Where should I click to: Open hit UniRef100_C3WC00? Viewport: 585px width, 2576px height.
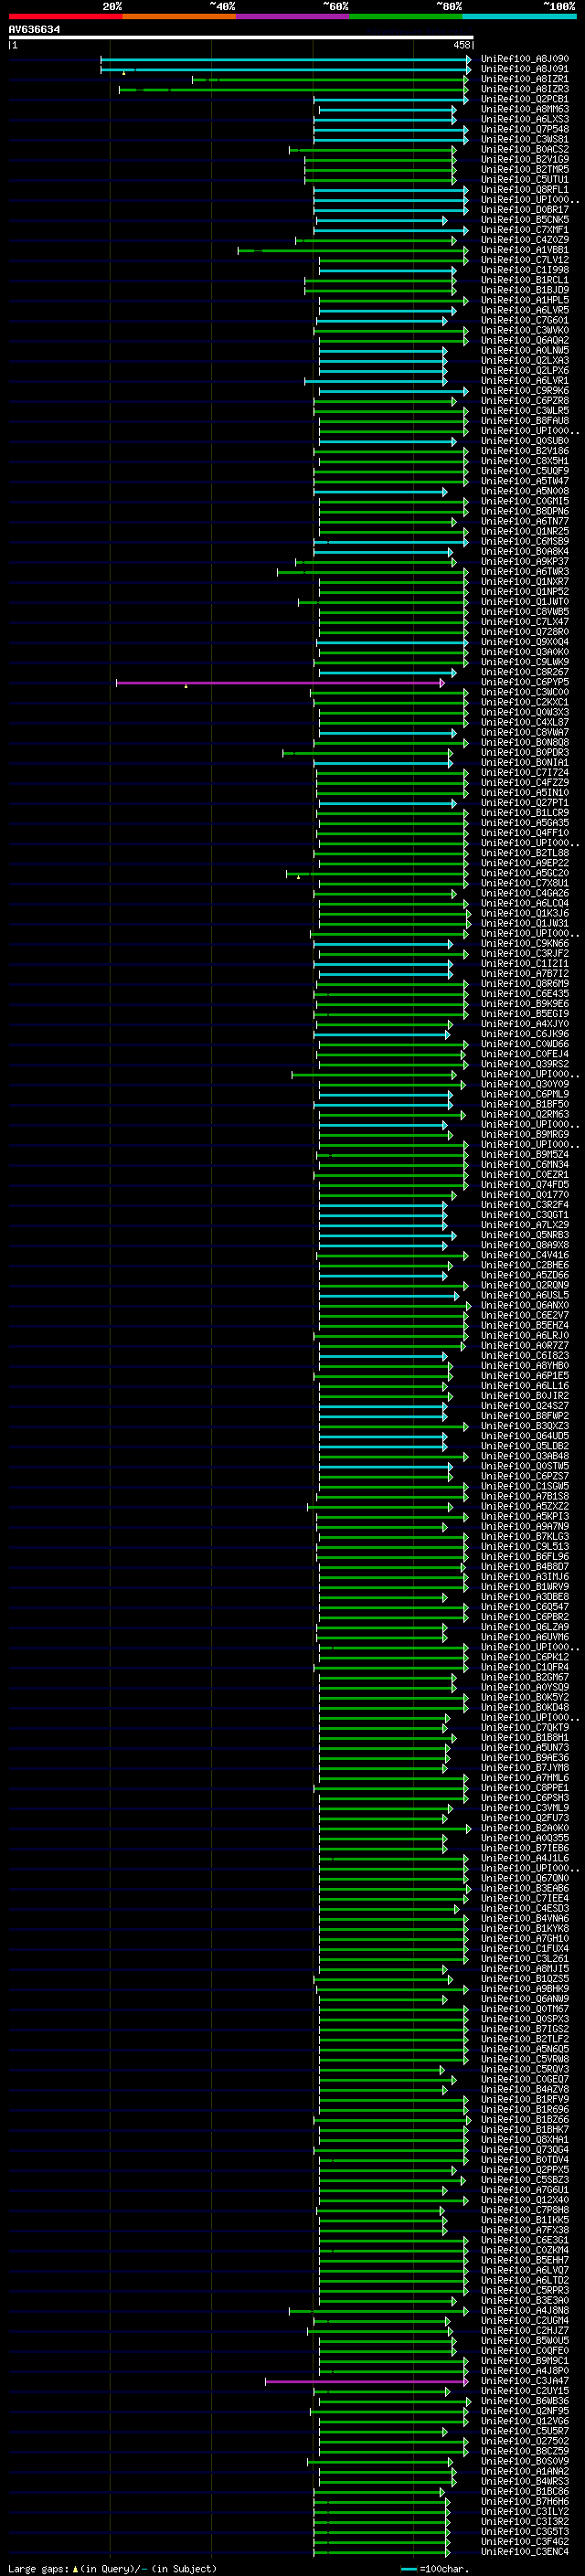pos(524,692)
